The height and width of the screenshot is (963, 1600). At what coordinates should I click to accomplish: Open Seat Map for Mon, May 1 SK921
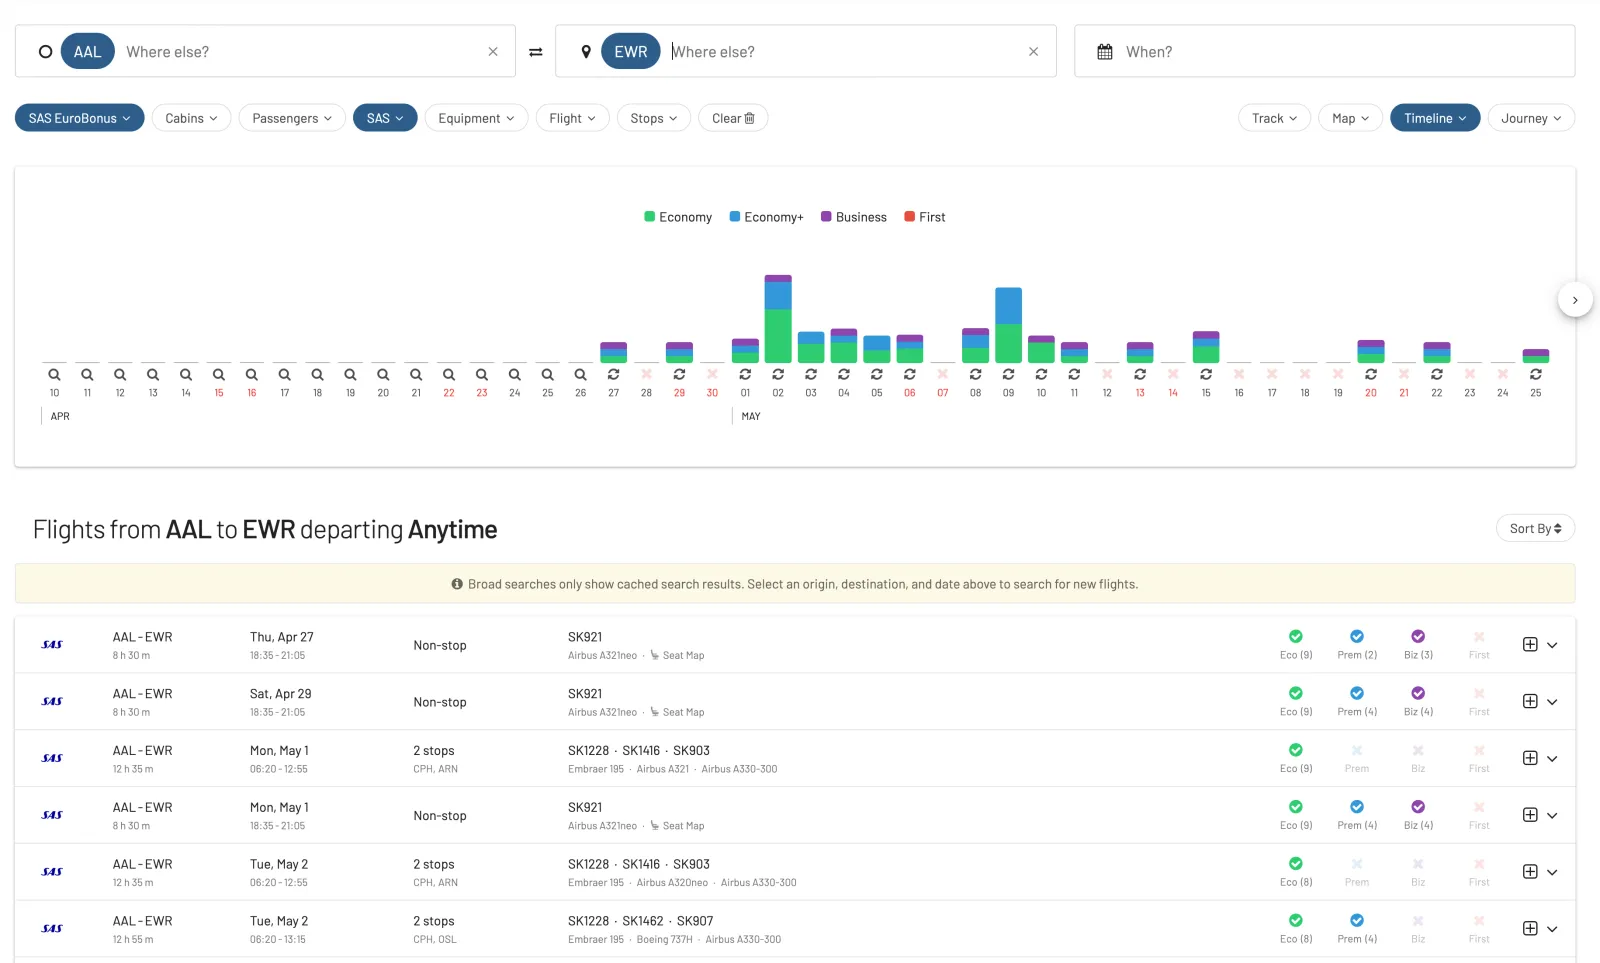pyautogui.click(x=677, y=826)
